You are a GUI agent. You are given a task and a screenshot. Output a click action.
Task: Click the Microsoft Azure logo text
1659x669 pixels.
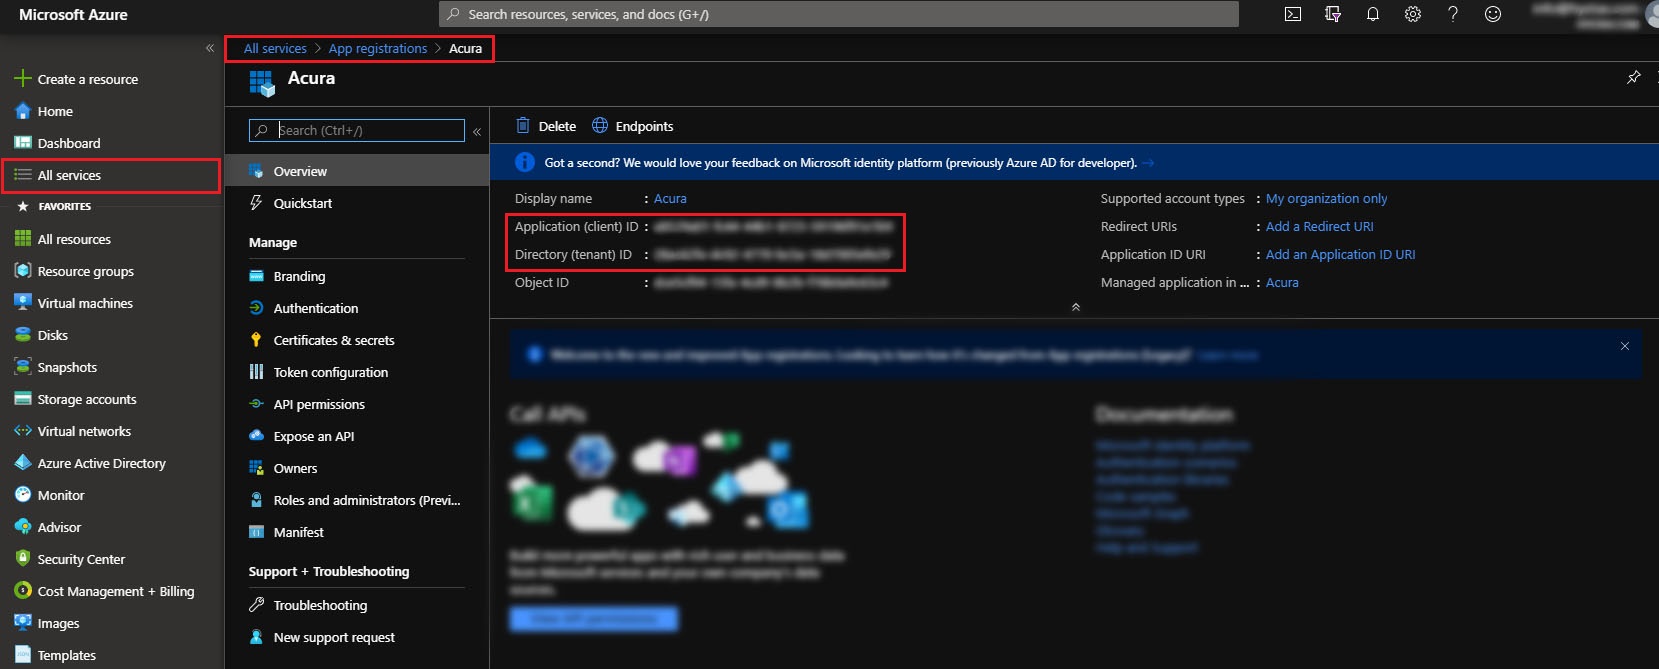pos(73,14)
